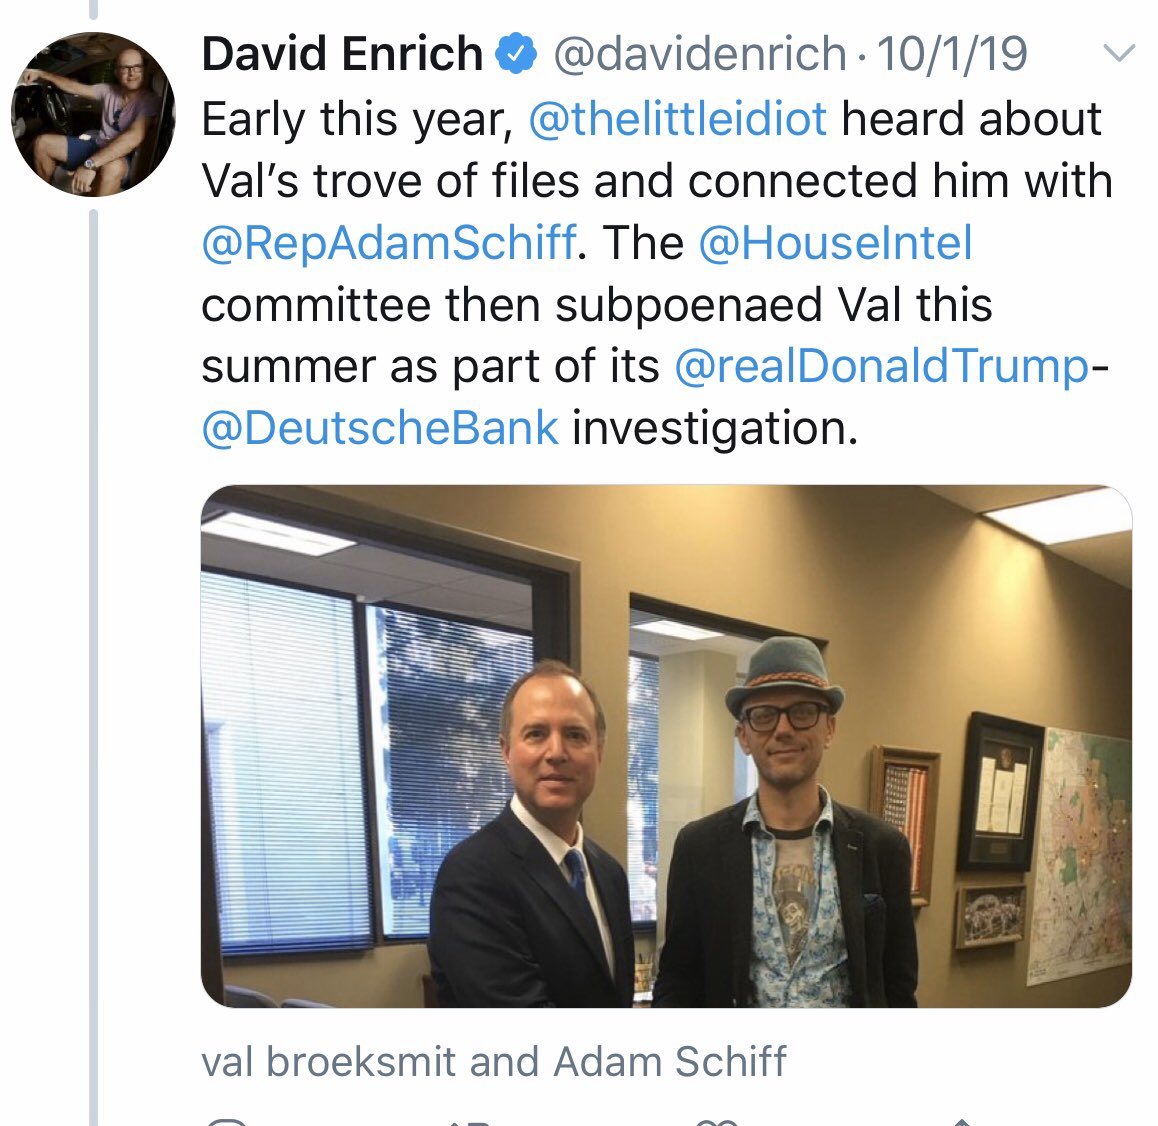The width and height of the screenshot is (1158, 1126).
Task: Open the @HouseIntel mention link
Action: (x=835, y=243)
